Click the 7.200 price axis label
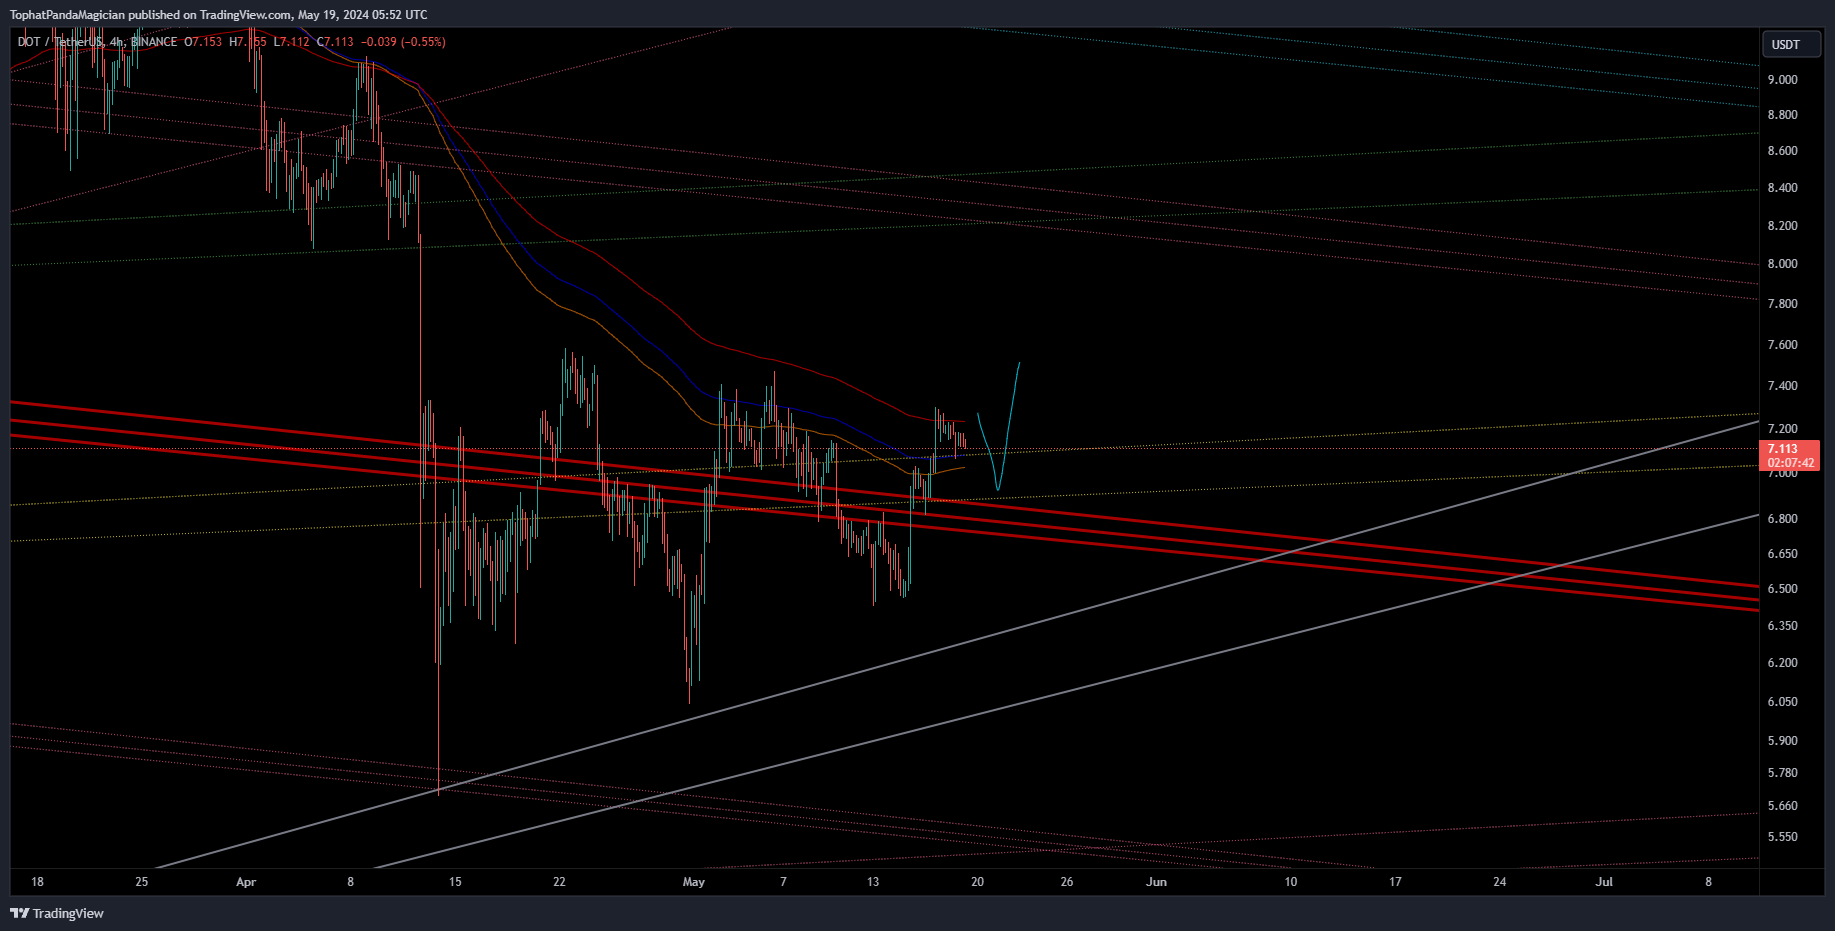Image resolution: width=1835 pixels, height=931 pixels. tap(1782, 429)
